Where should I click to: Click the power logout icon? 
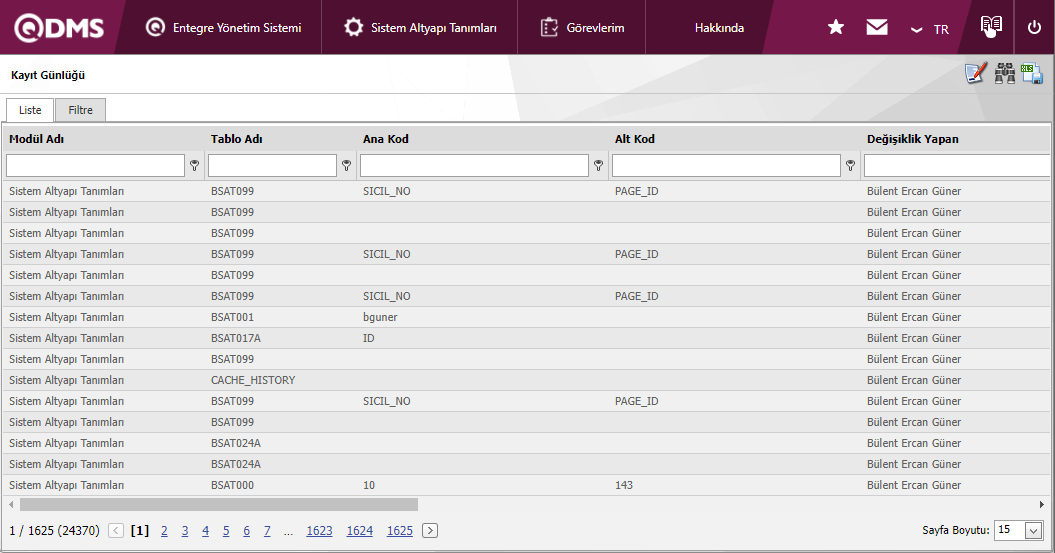1034,28
